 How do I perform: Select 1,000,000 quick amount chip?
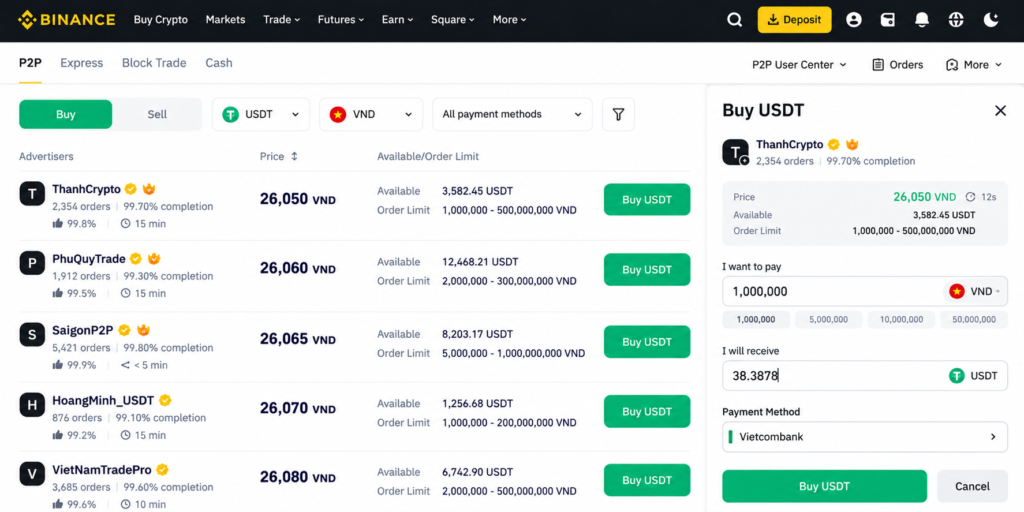click(756, 319)
